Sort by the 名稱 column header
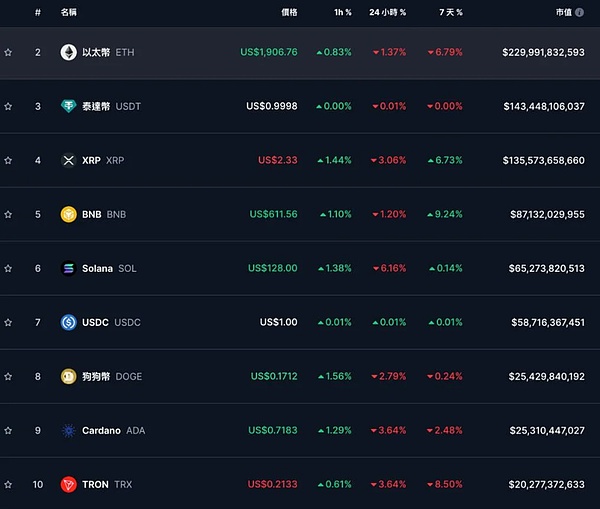600x509 pixels. pos(67,12)
